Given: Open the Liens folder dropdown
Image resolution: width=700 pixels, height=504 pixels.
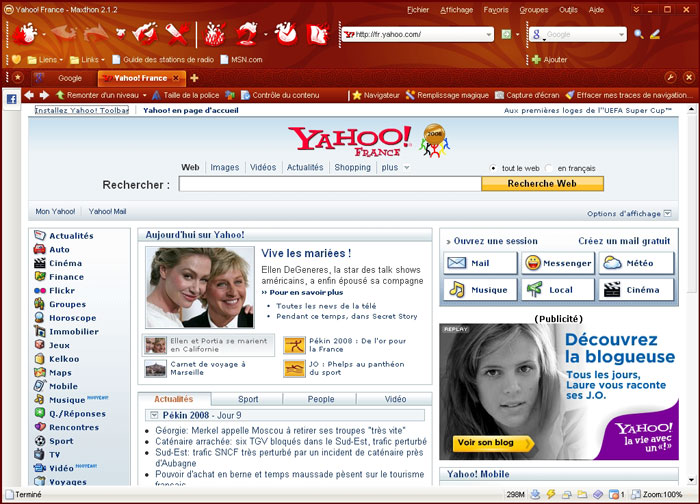Looking at the screenshot, I should [61, 60].
